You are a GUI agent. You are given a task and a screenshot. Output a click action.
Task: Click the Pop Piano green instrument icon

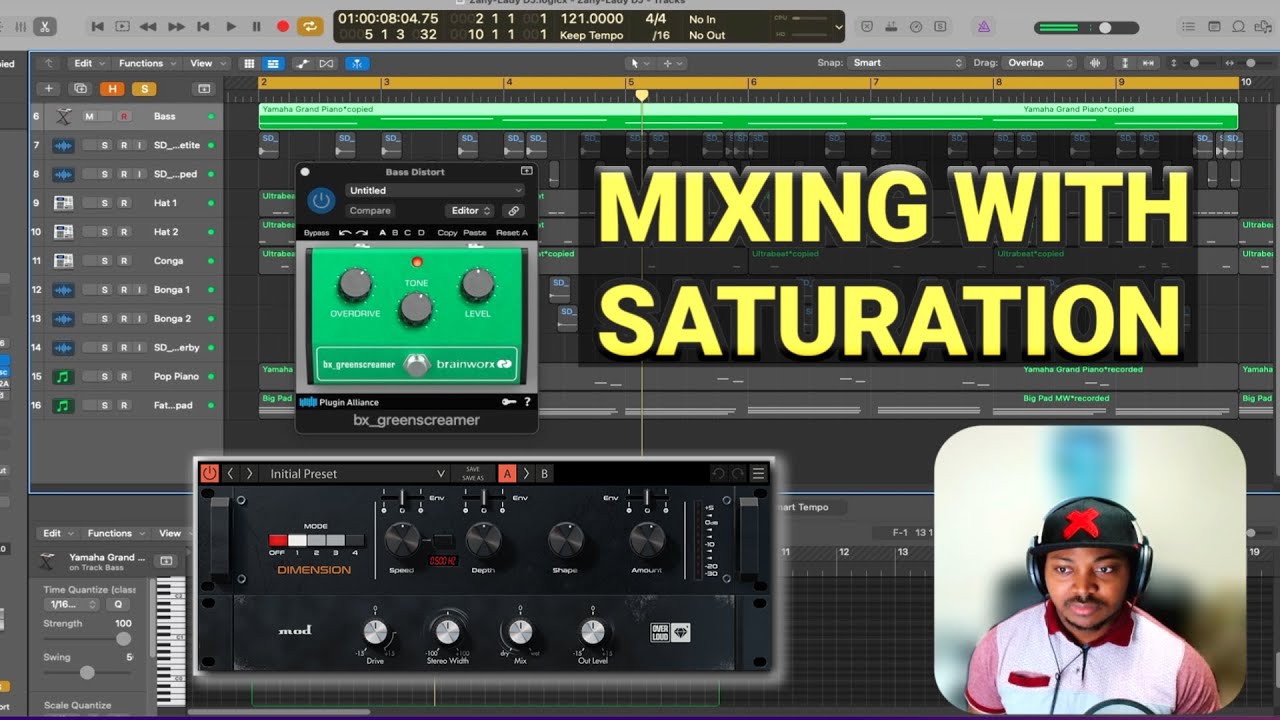[63, 377]
